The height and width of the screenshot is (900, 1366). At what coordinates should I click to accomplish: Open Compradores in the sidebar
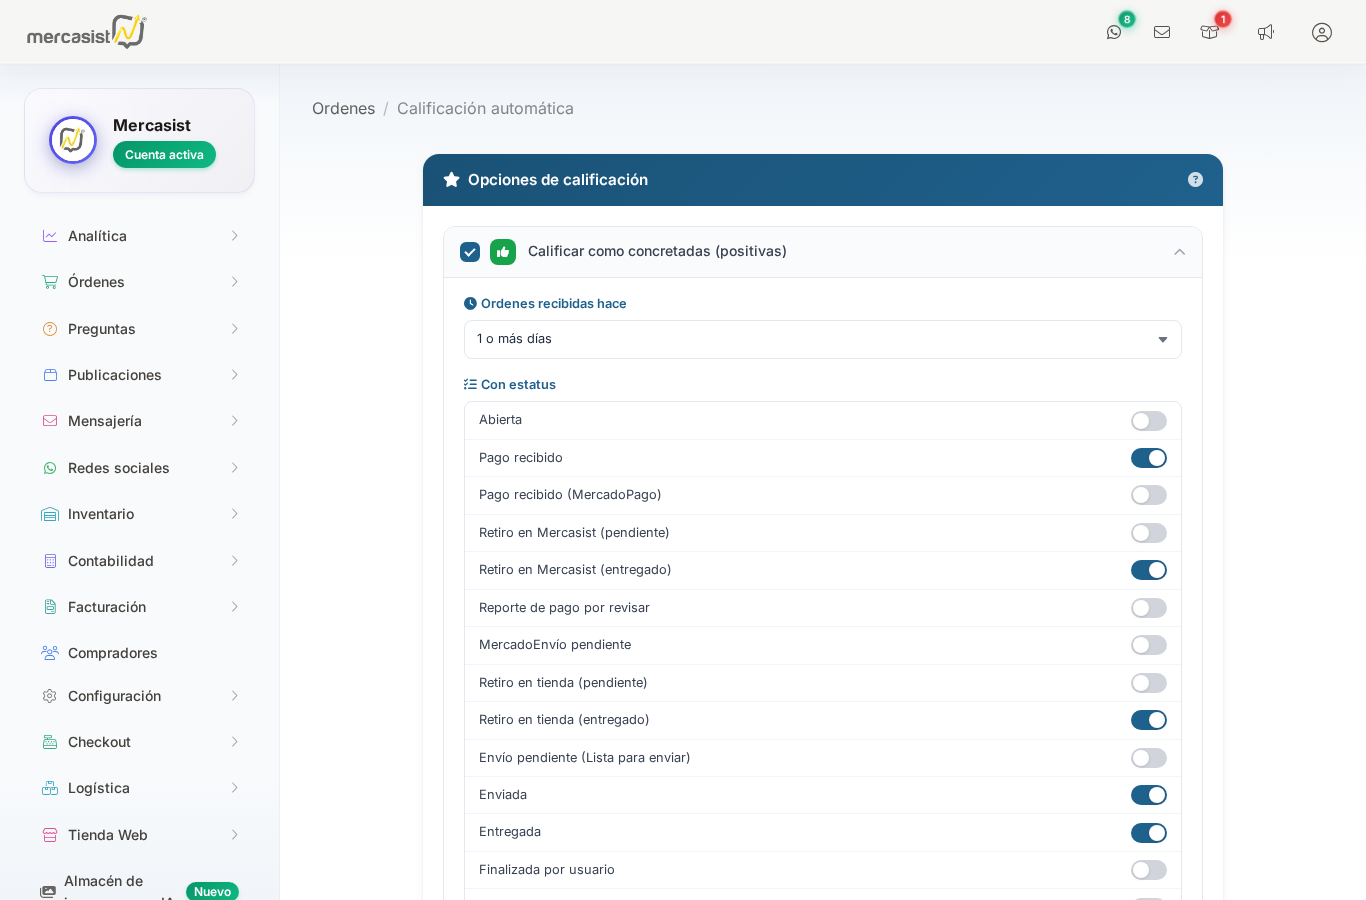pos(112,653)
